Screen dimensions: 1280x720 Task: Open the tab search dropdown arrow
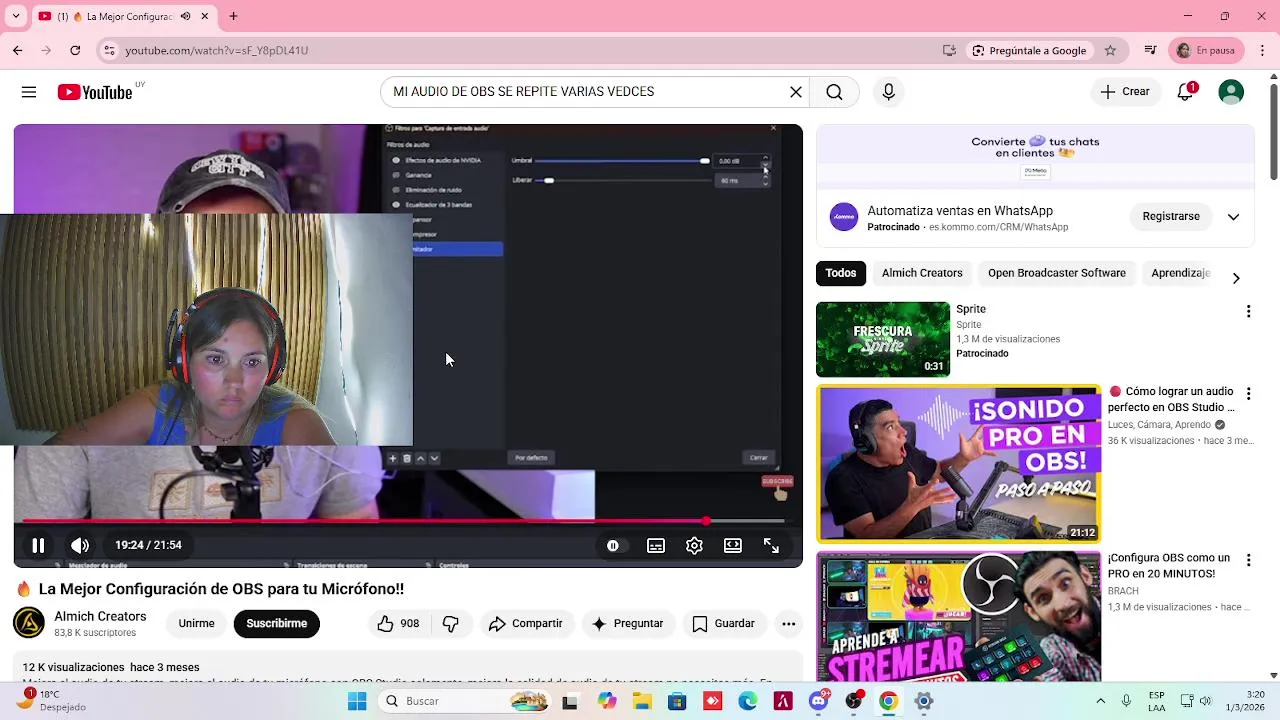click(x=15, y=16)
